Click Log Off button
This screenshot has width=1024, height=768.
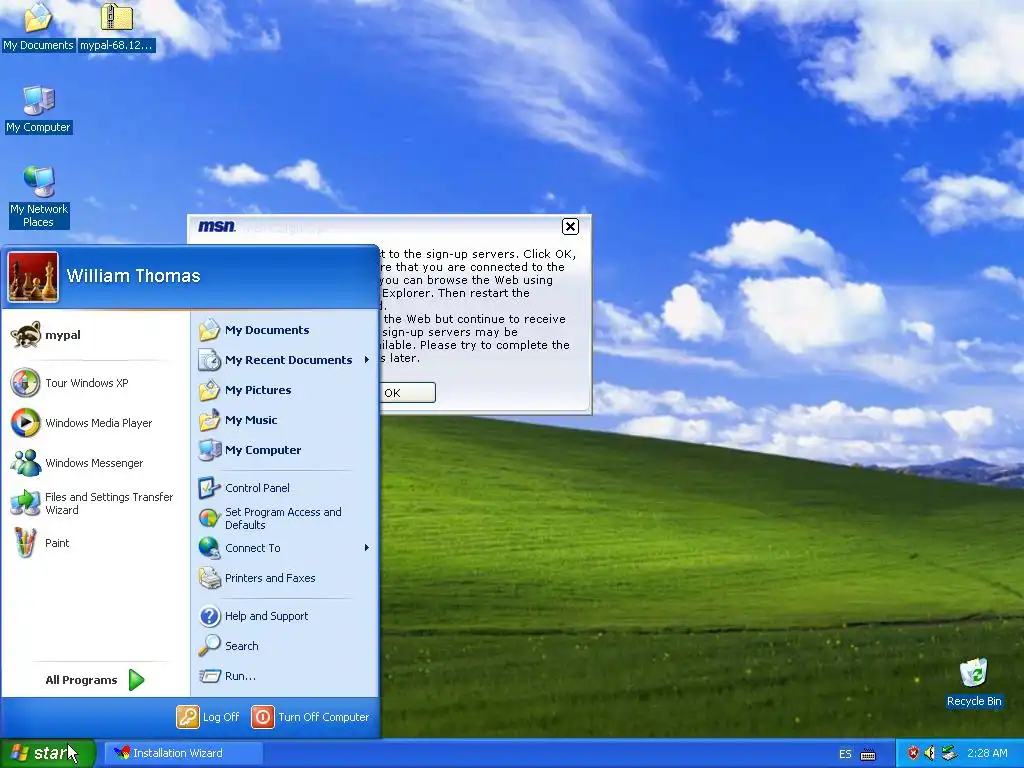pos(208,717)
